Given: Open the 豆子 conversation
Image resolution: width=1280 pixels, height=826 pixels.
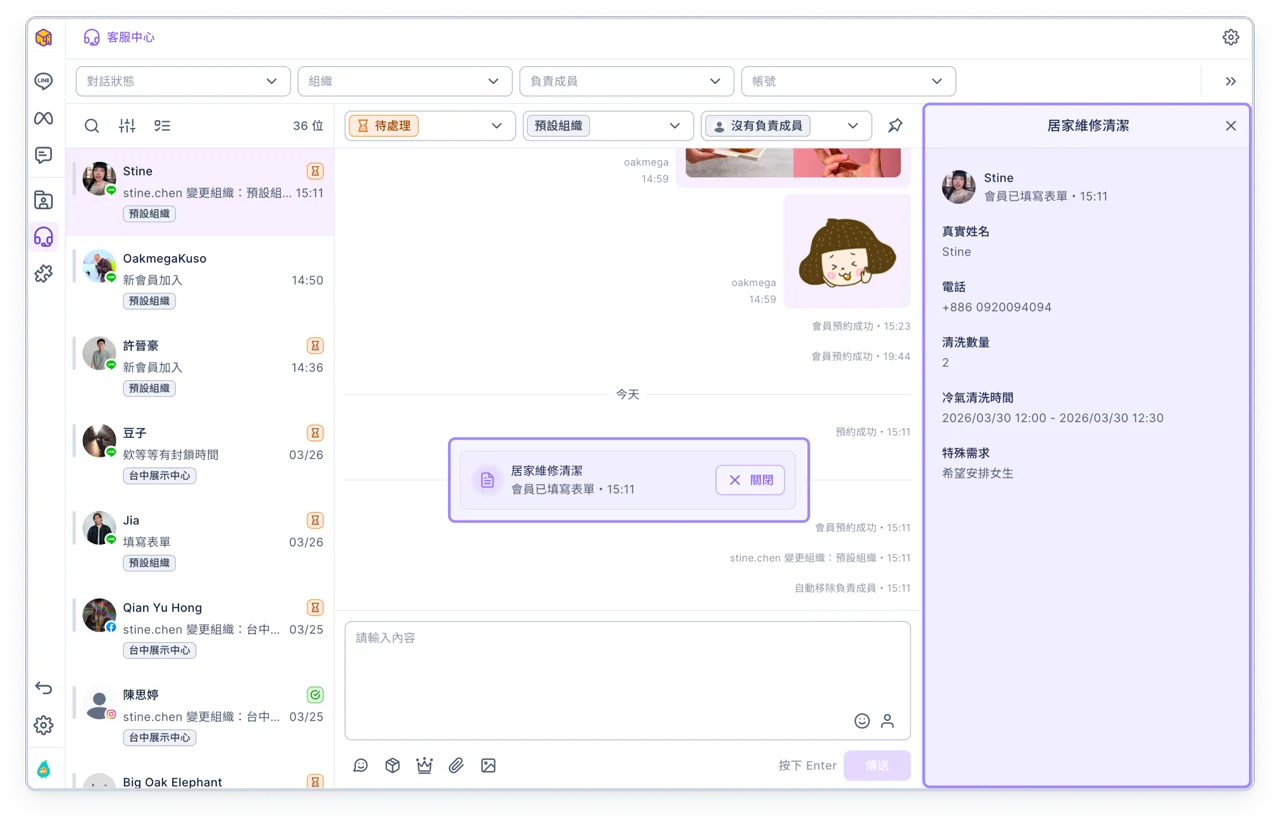Looking at the screenshot, I should pyautogui.click(x=200, y=453).
